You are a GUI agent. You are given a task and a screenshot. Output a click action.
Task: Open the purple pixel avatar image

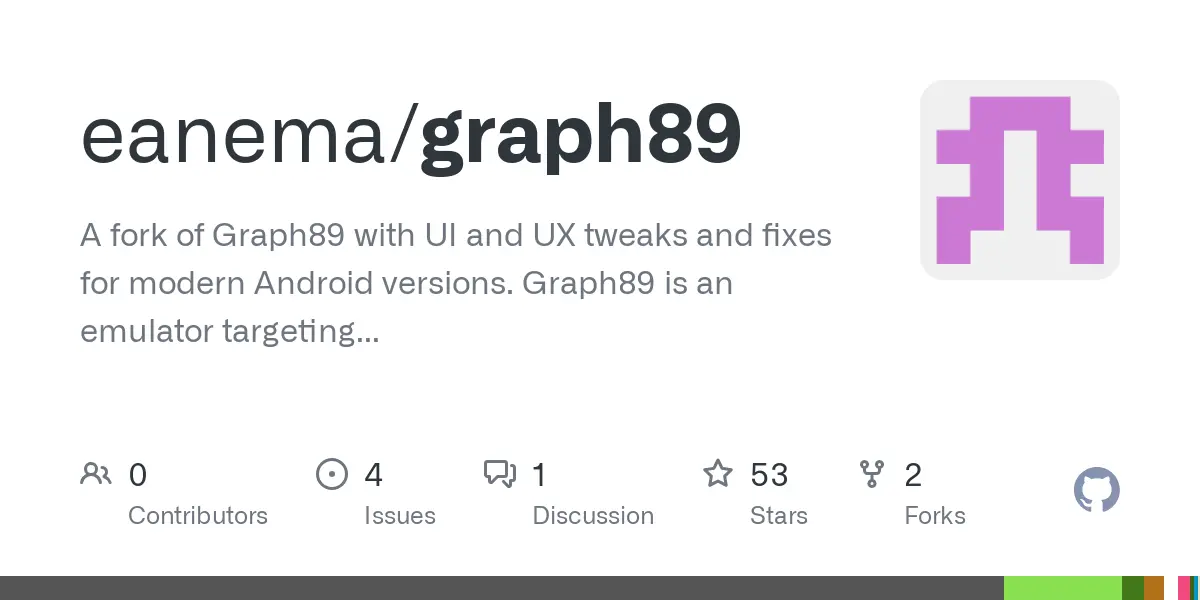pos(1019,179)
